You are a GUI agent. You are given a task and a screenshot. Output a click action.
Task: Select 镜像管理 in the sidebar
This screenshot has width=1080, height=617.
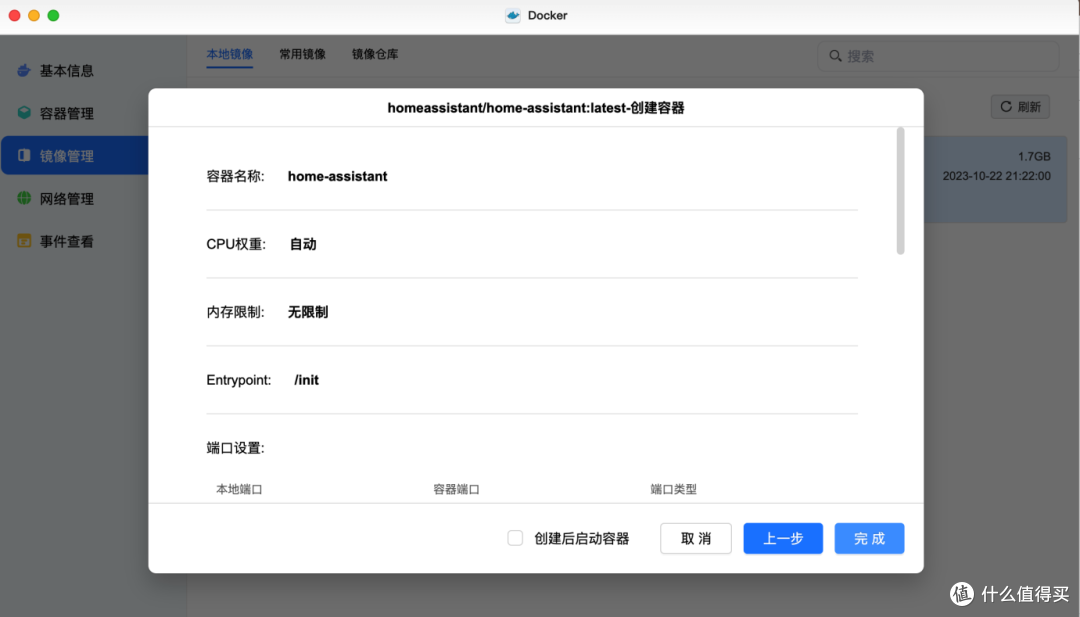click(74, 156)
